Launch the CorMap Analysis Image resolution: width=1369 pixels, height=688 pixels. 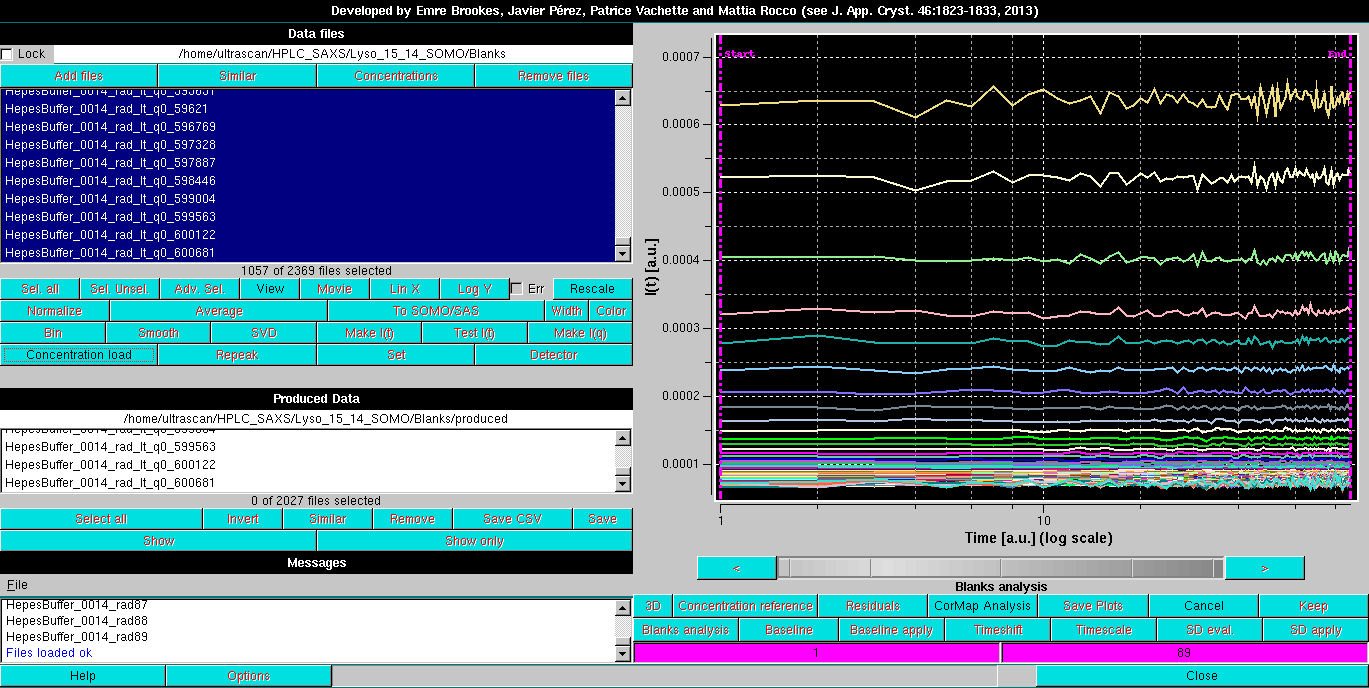[x=983, y=605]
